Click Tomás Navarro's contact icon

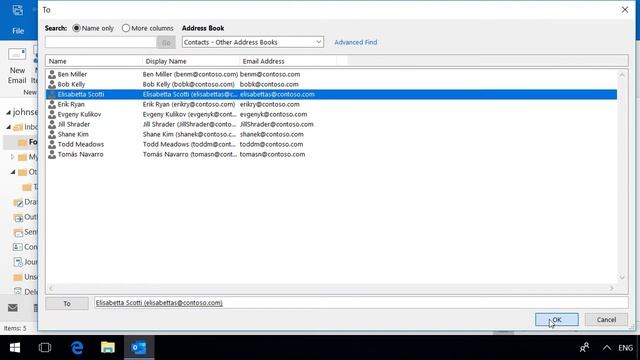52,154
